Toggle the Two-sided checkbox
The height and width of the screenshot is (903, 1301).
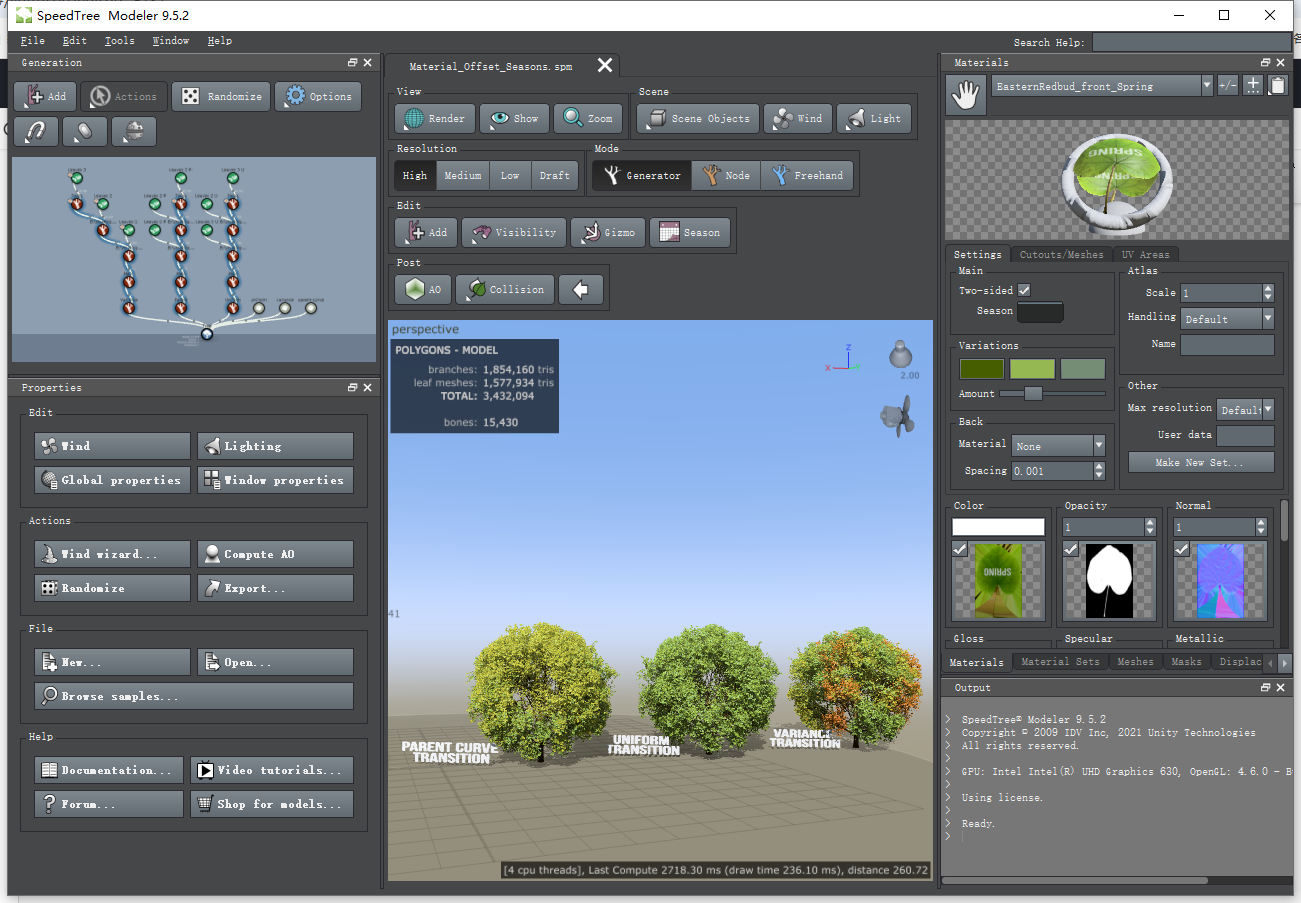[x=1024, y=290]
